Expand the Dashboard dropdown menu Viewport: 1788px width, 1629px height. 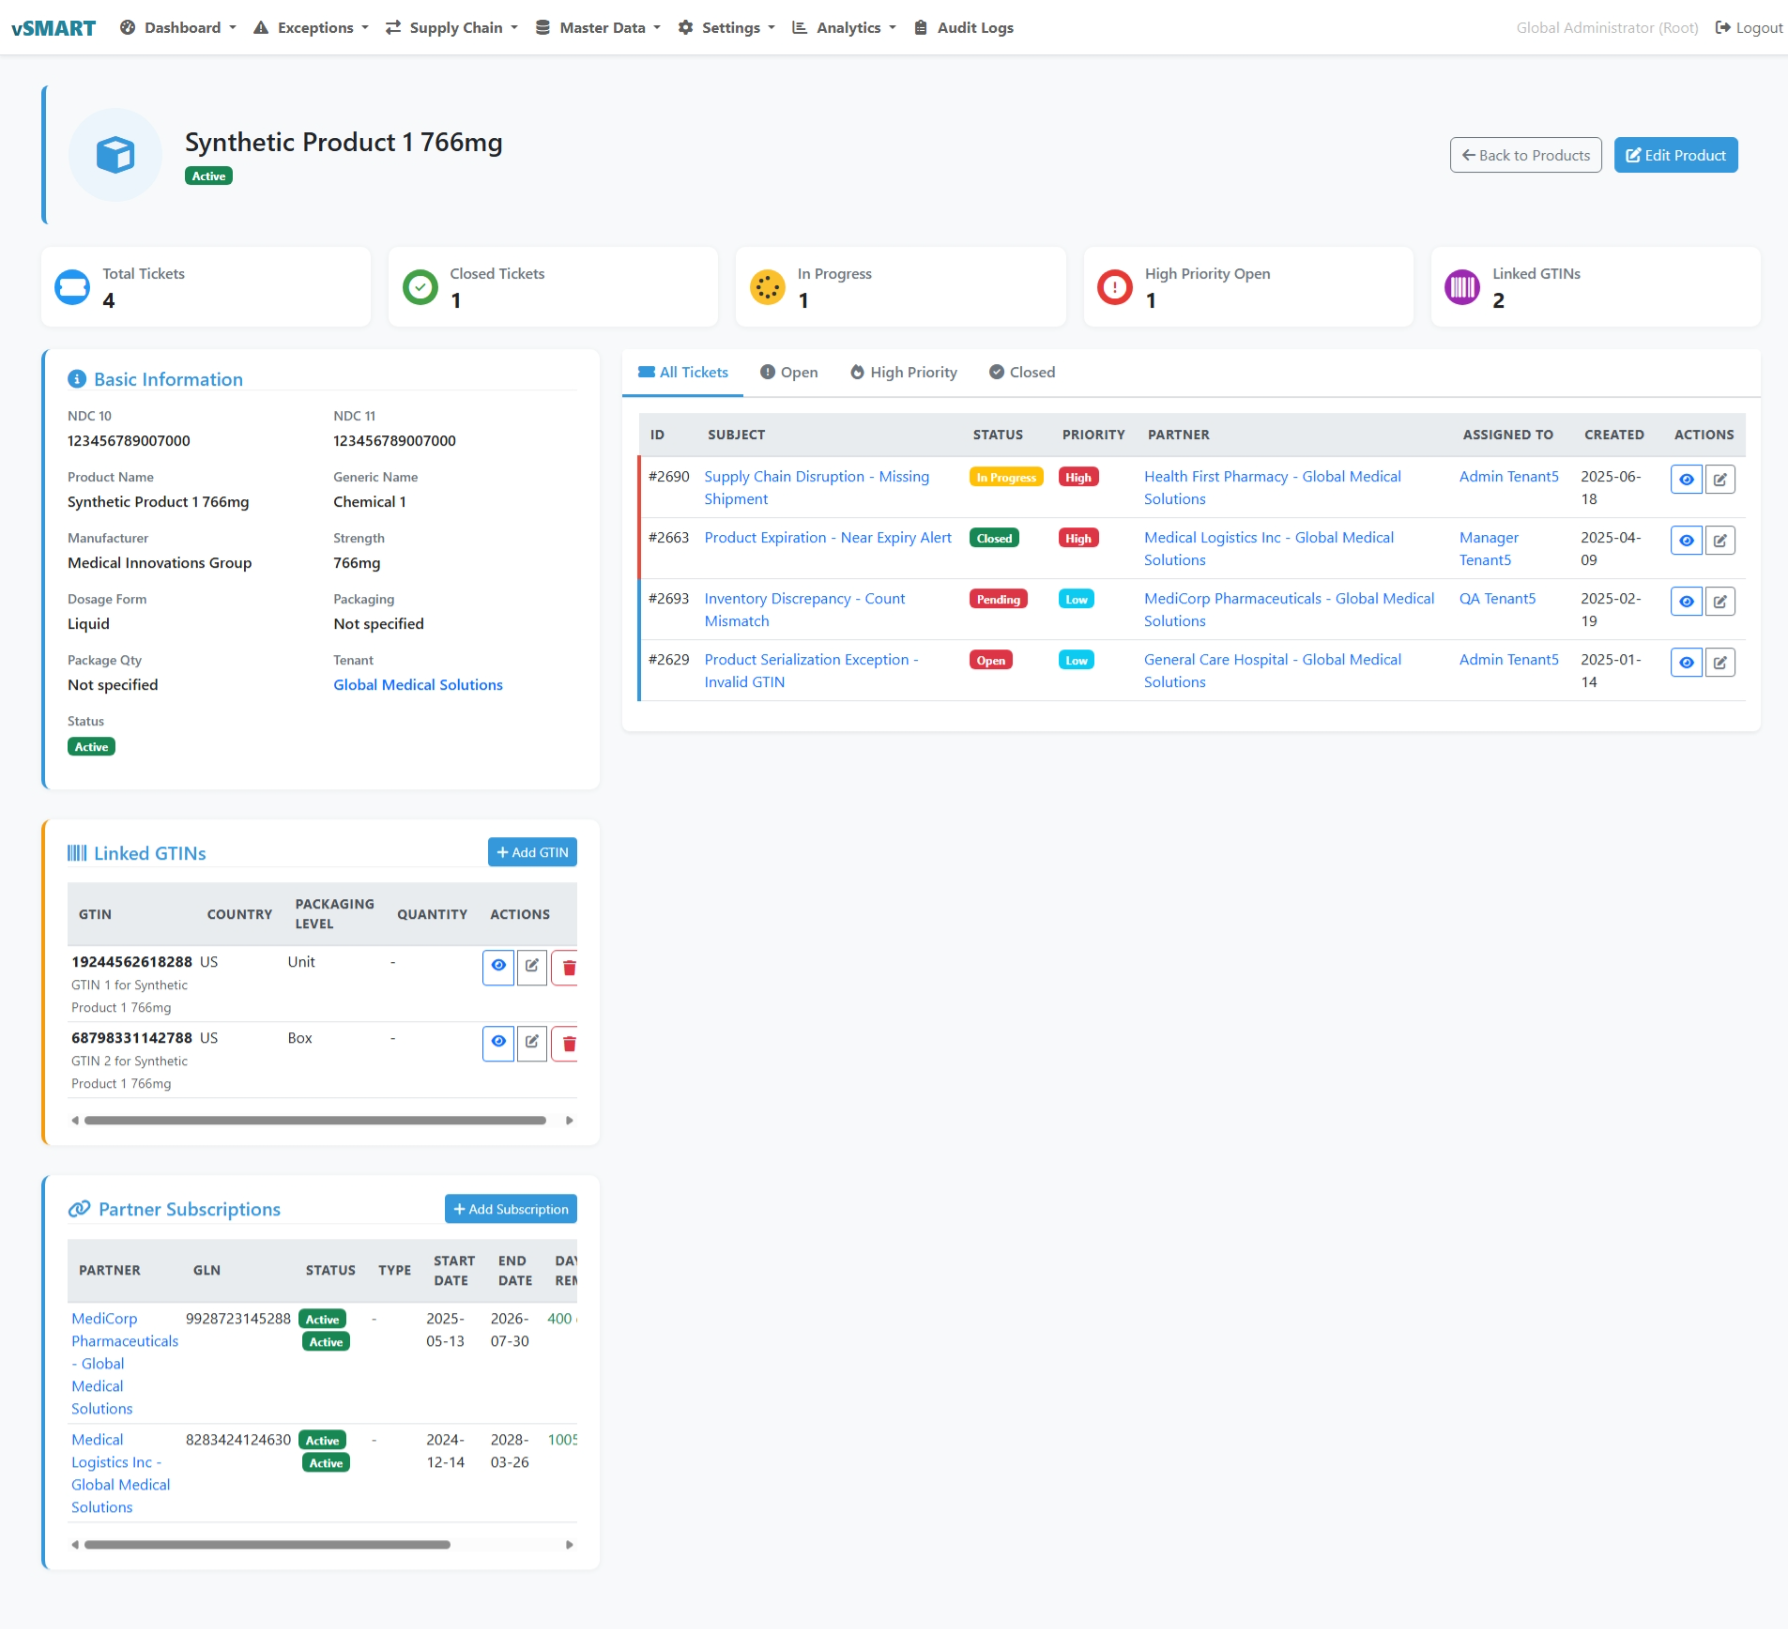[178, 28]
